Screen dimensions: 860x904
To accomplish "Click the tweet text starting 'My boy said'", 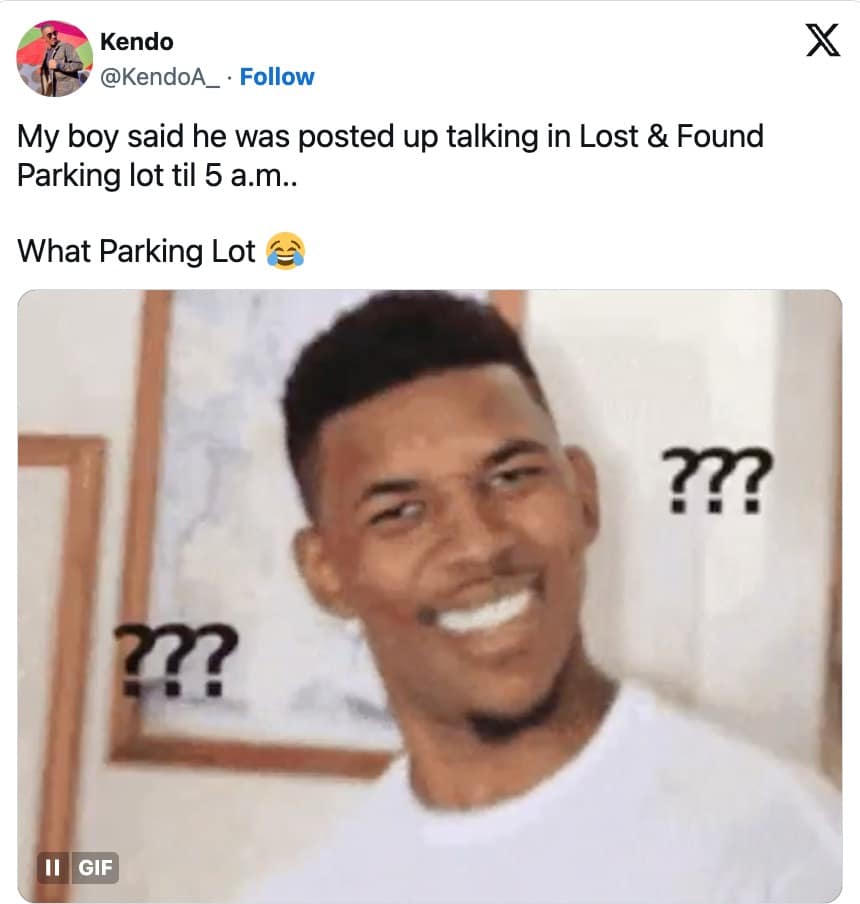I will [x=390, y=156].
